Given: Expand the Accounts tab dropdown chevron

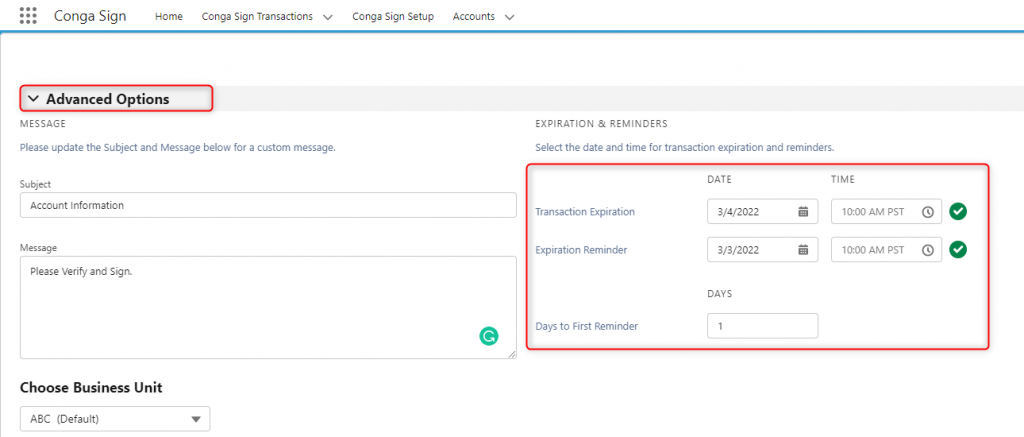Looking at the screenshot, I should (510, 17).
